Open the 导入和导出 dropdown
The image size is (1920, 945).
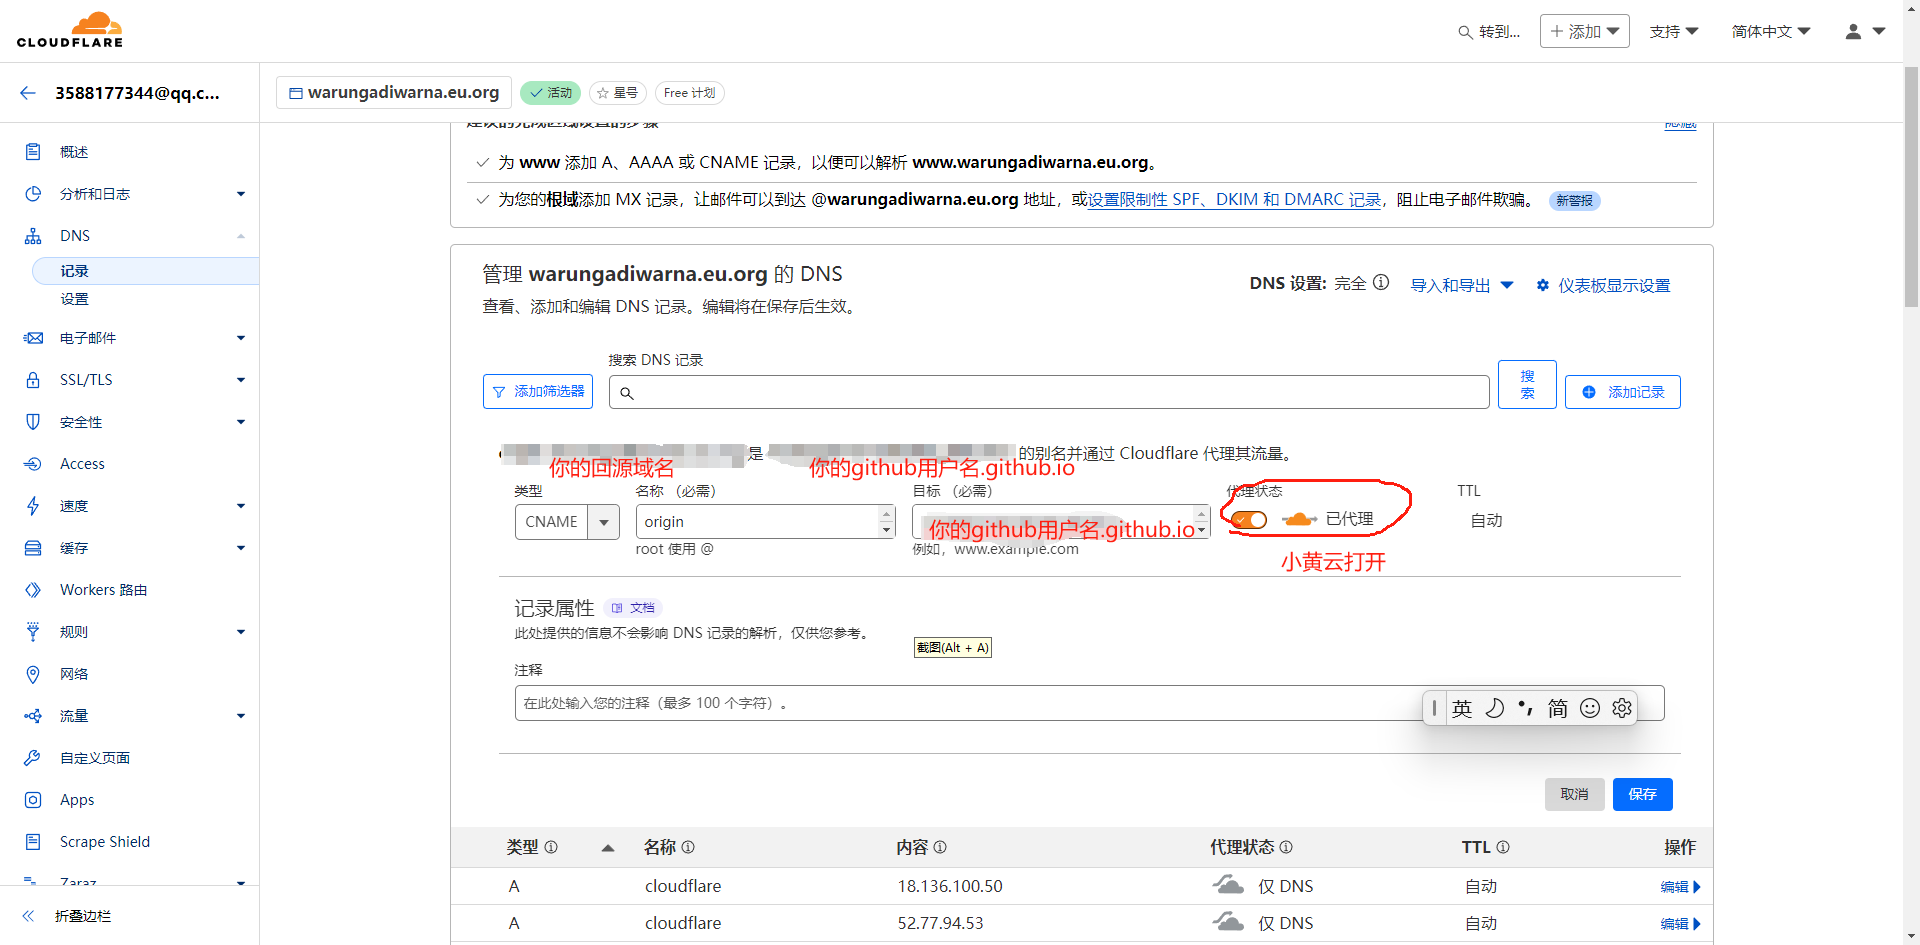1461,286
